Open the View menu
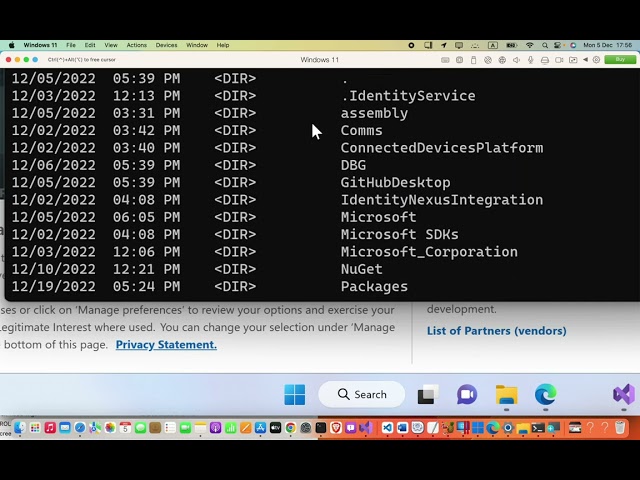 (x=111, y=45)
